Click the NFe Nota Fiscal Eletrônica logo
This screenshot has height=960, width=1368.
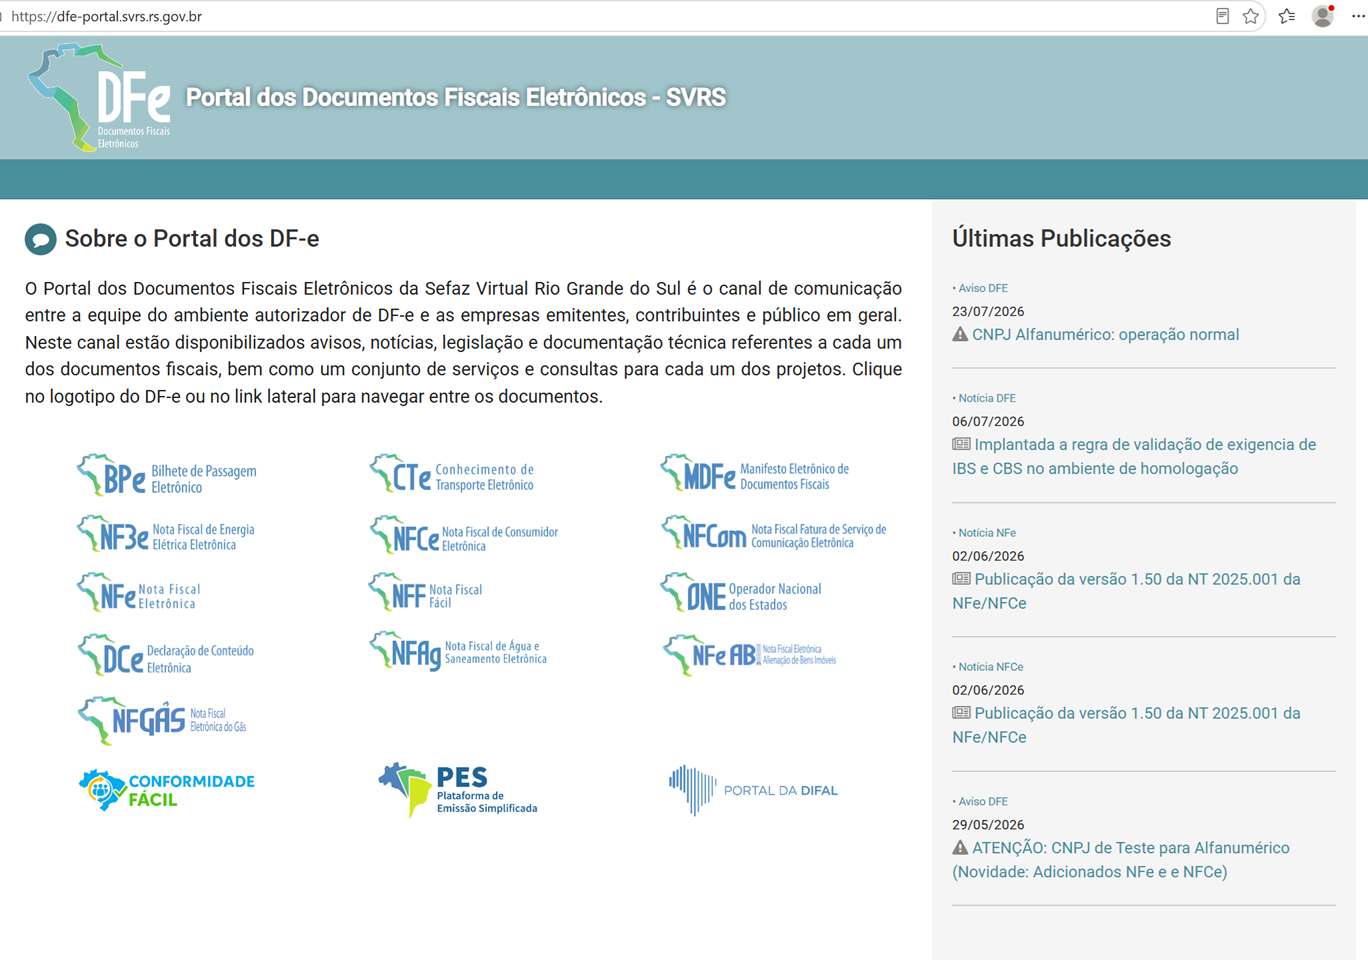140,594
